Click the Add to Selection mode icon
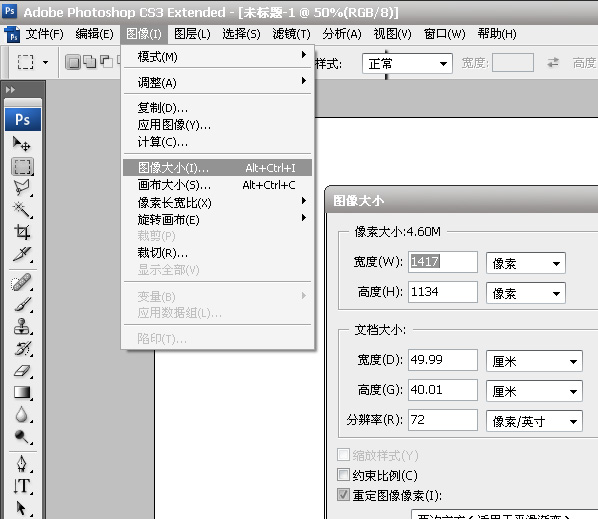 [x=90, y=62]
